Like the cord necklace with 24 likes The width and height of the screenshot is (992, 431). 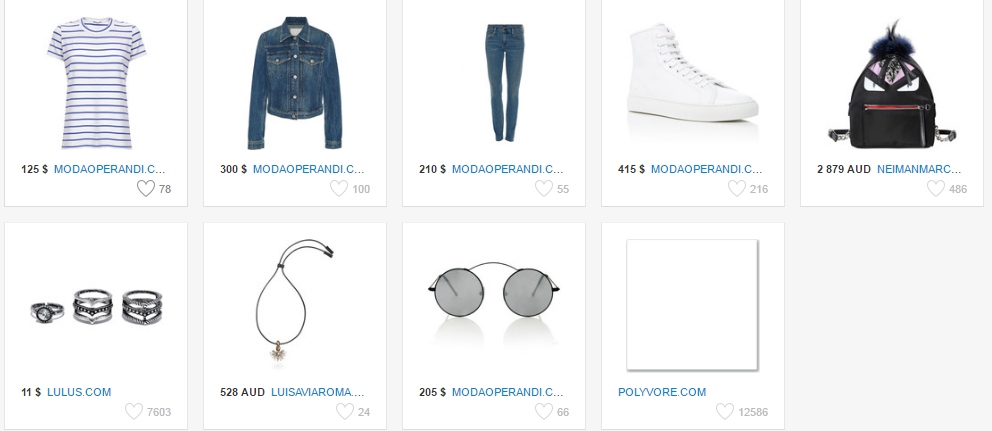(345, 411)
